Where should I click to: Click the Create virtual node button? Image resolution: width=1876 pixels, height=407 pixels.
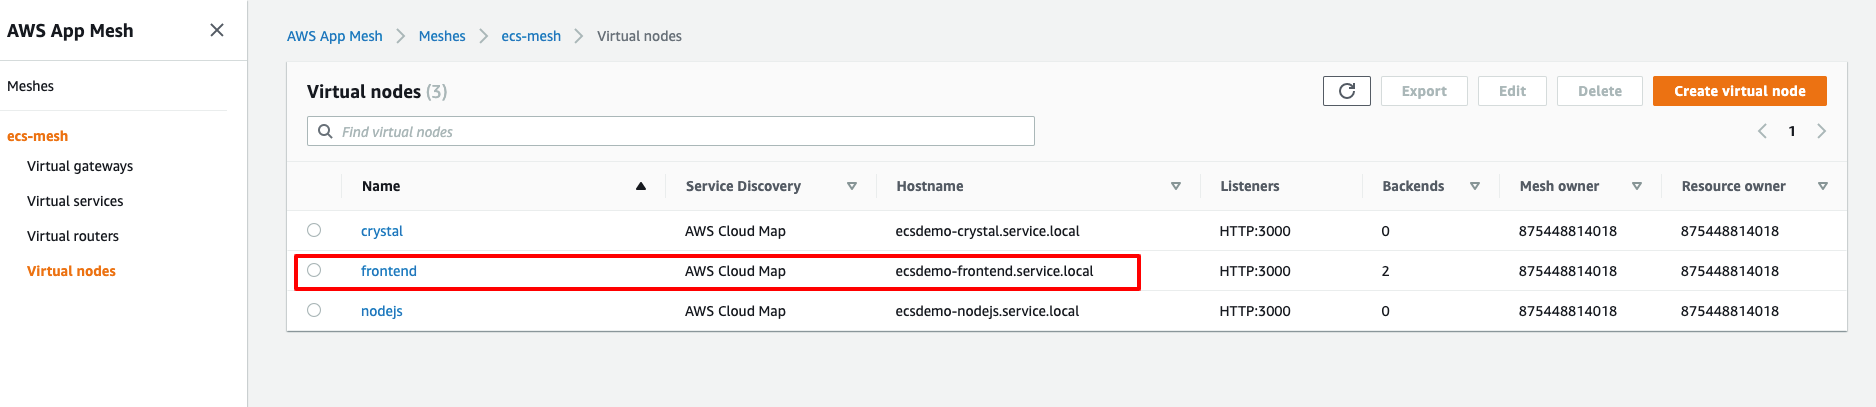tap(1739, 91)
